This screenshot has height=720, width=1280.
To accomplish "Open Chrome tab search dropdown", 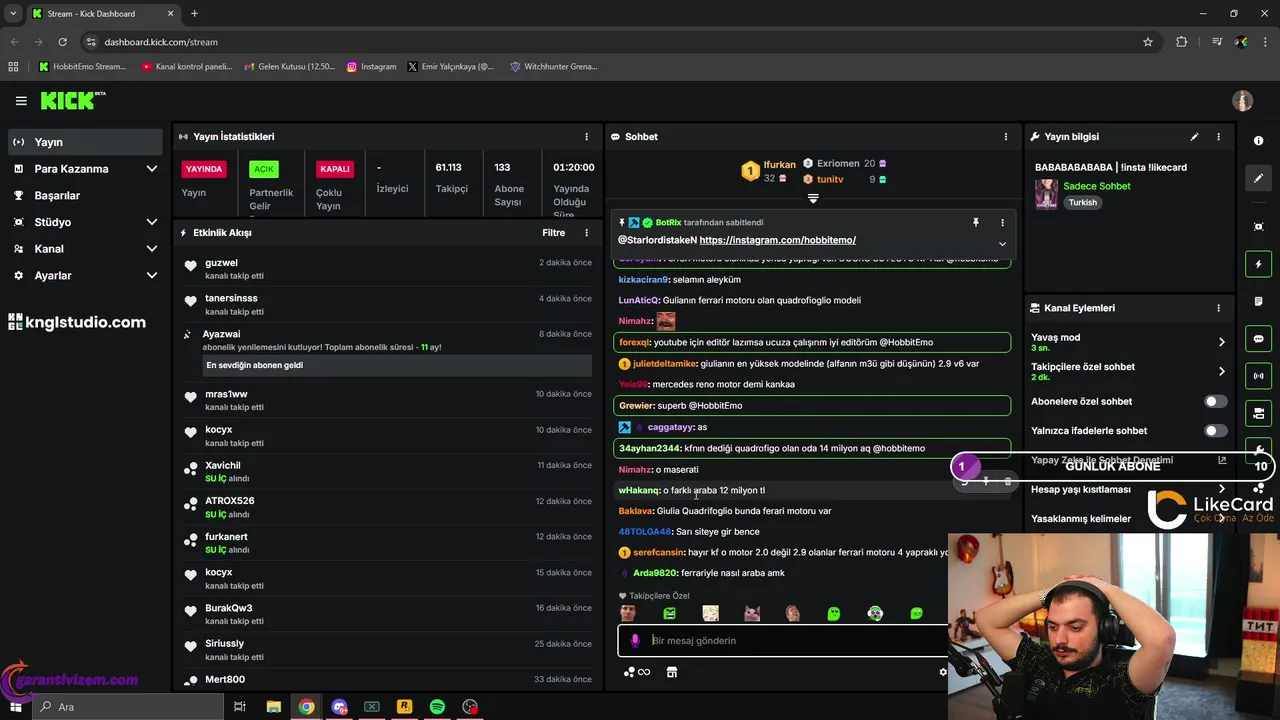I will coord(13,14).
